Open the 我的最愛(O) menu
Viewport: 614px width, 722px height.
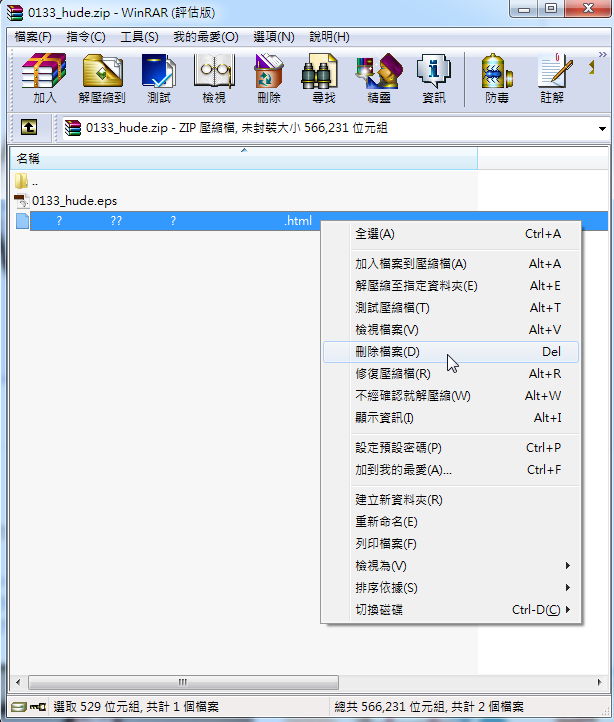[205, 37]
